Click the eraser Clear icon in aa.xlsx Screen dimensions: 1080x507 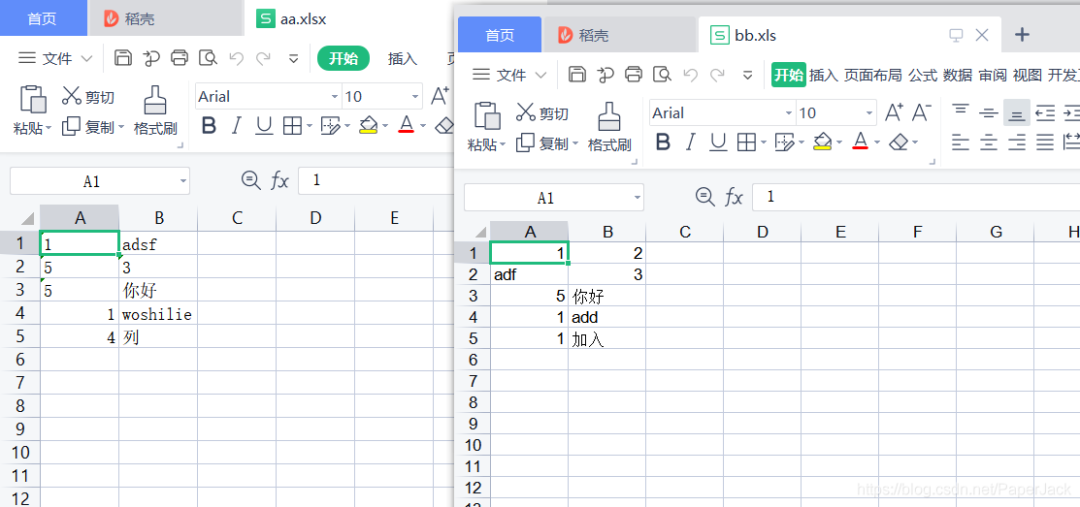[446, 126]
